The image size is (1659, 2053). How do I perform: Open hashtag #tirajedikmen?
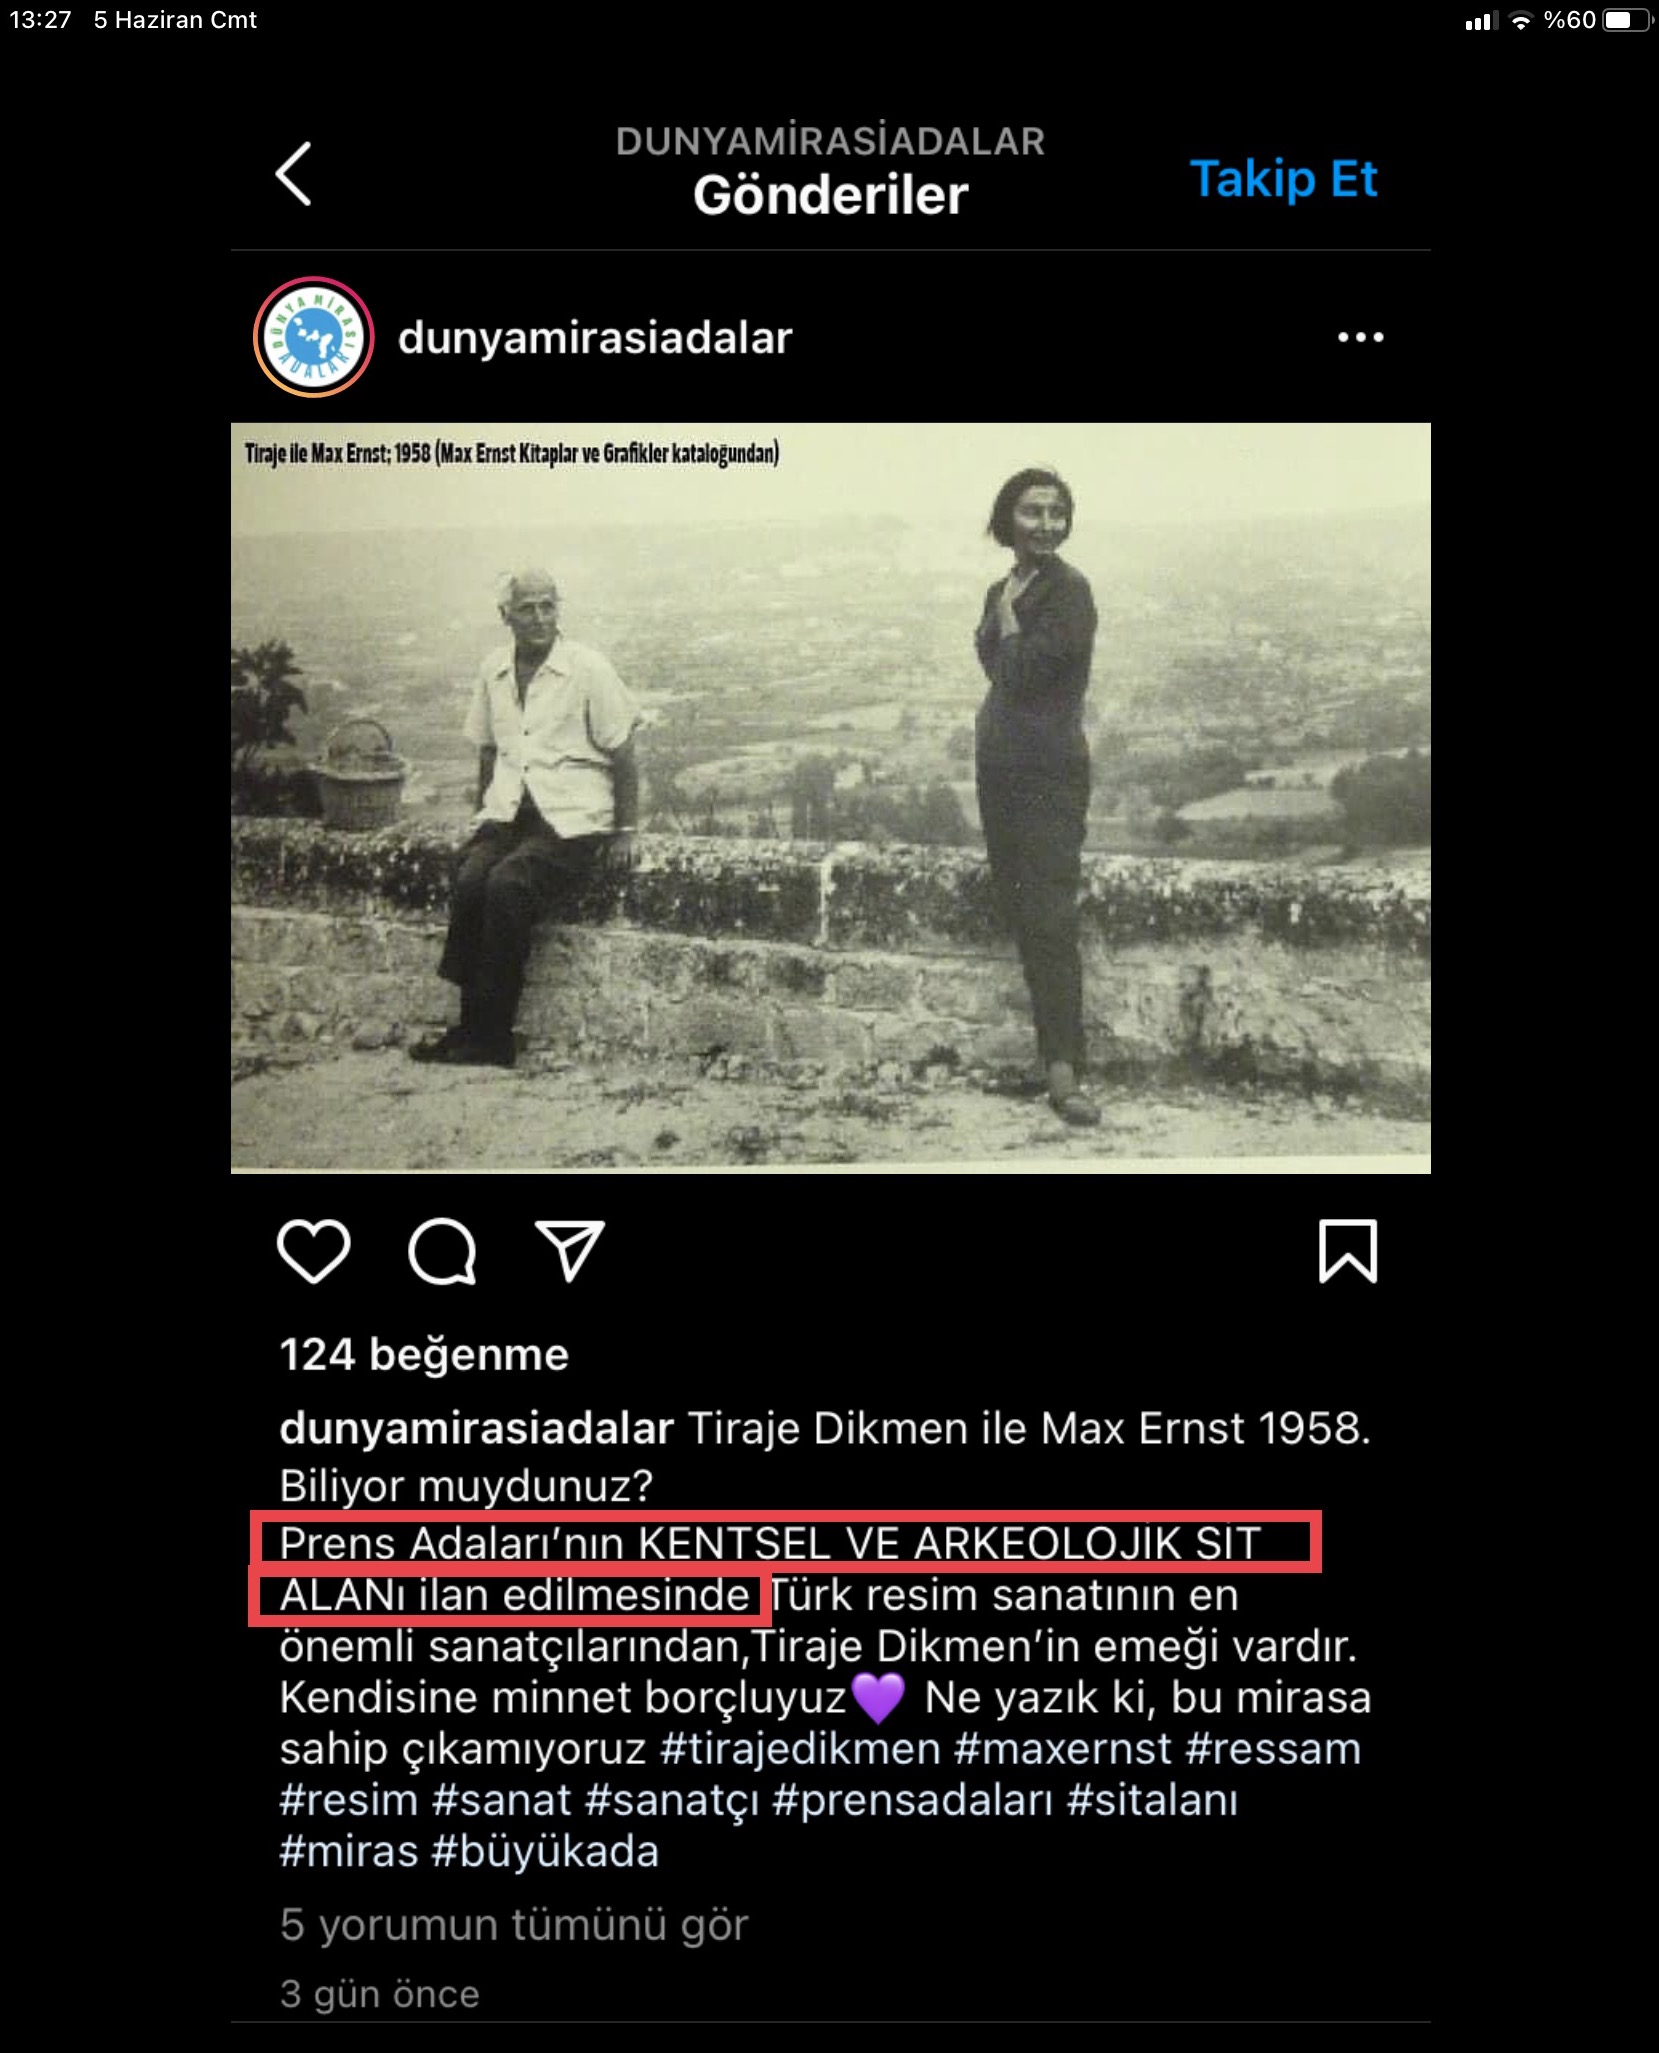(x=801, y=1749)
